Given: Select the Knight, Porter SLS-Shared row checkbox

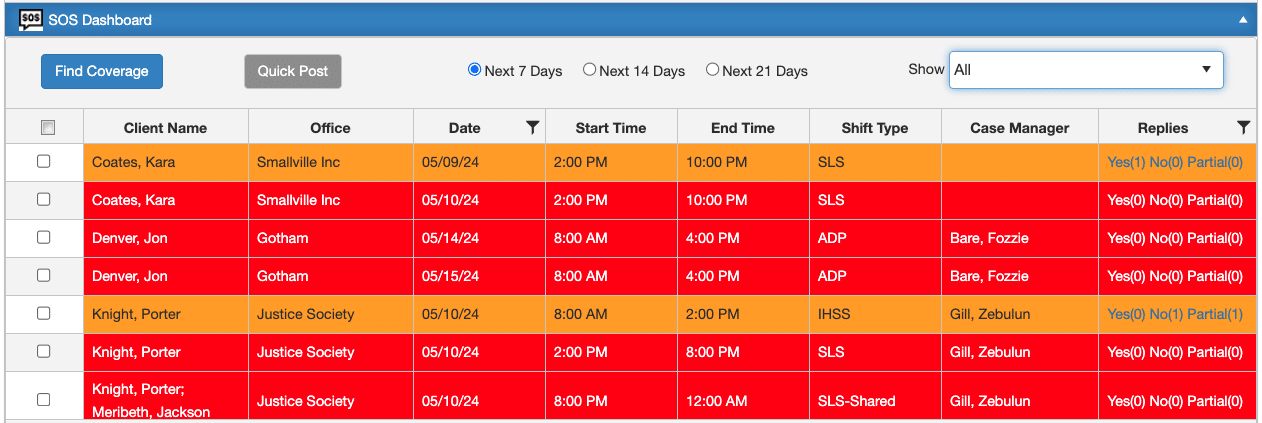Looking at the screenshot, I should click(x=44, y=399).
